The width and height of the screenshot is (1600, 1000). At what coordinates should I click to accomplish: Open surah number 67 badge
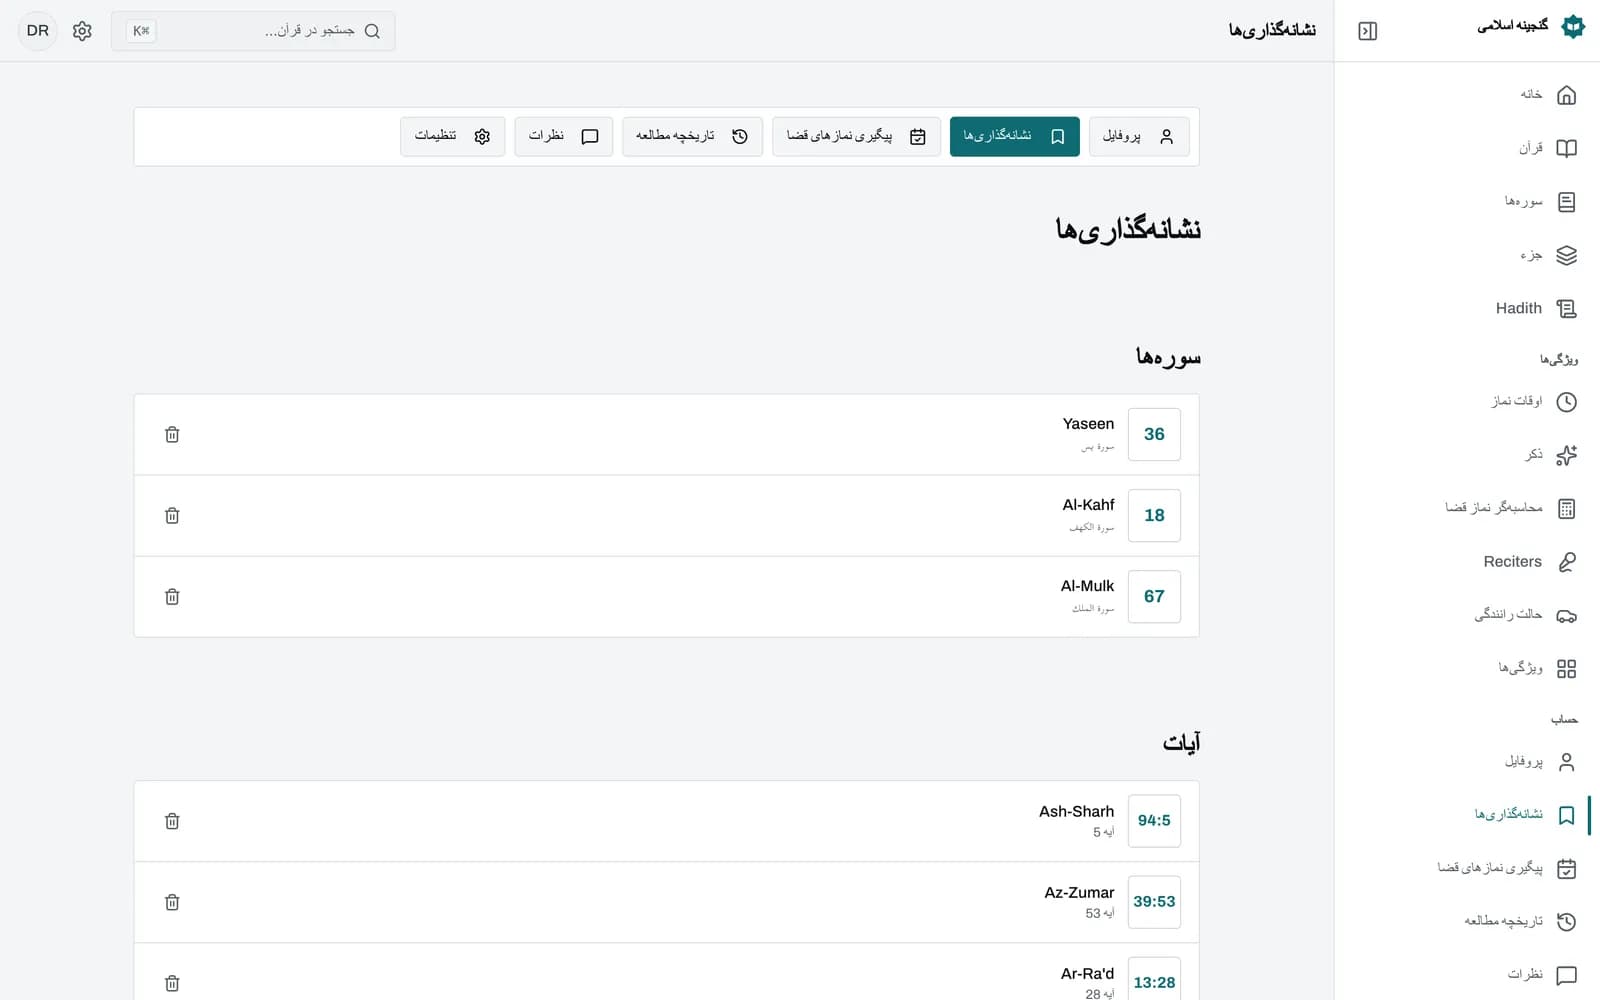(1154, 596)
